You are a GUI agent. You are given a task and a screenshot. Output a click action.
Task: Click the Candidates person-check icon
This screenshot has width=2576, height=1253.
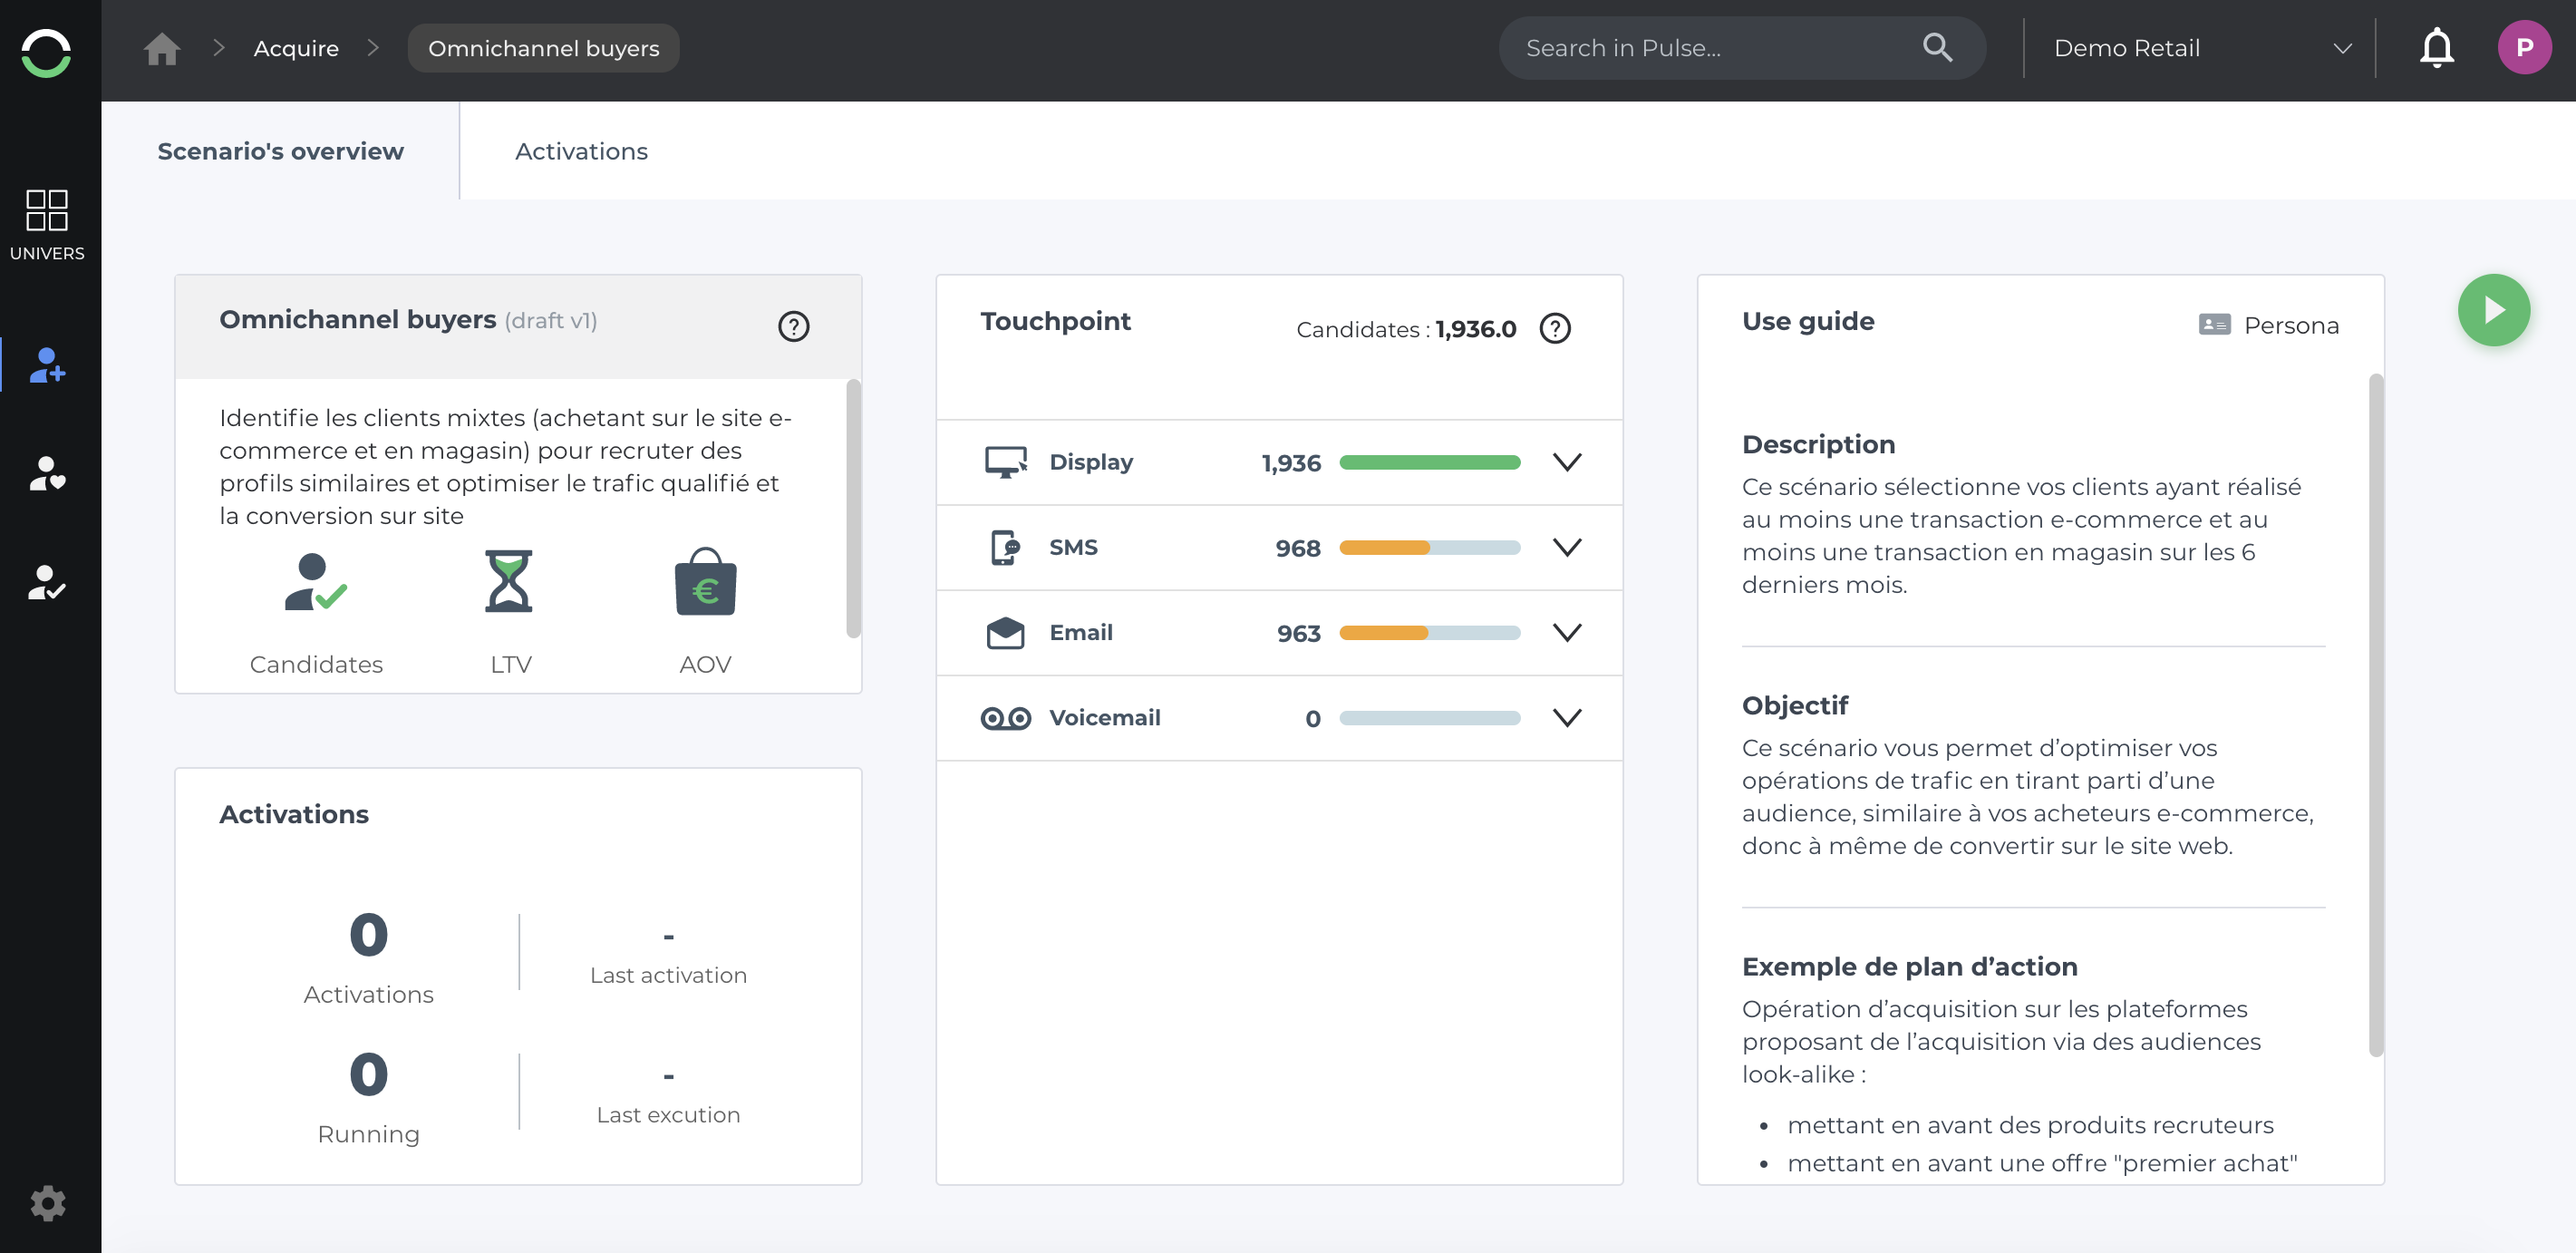point(315,583)
